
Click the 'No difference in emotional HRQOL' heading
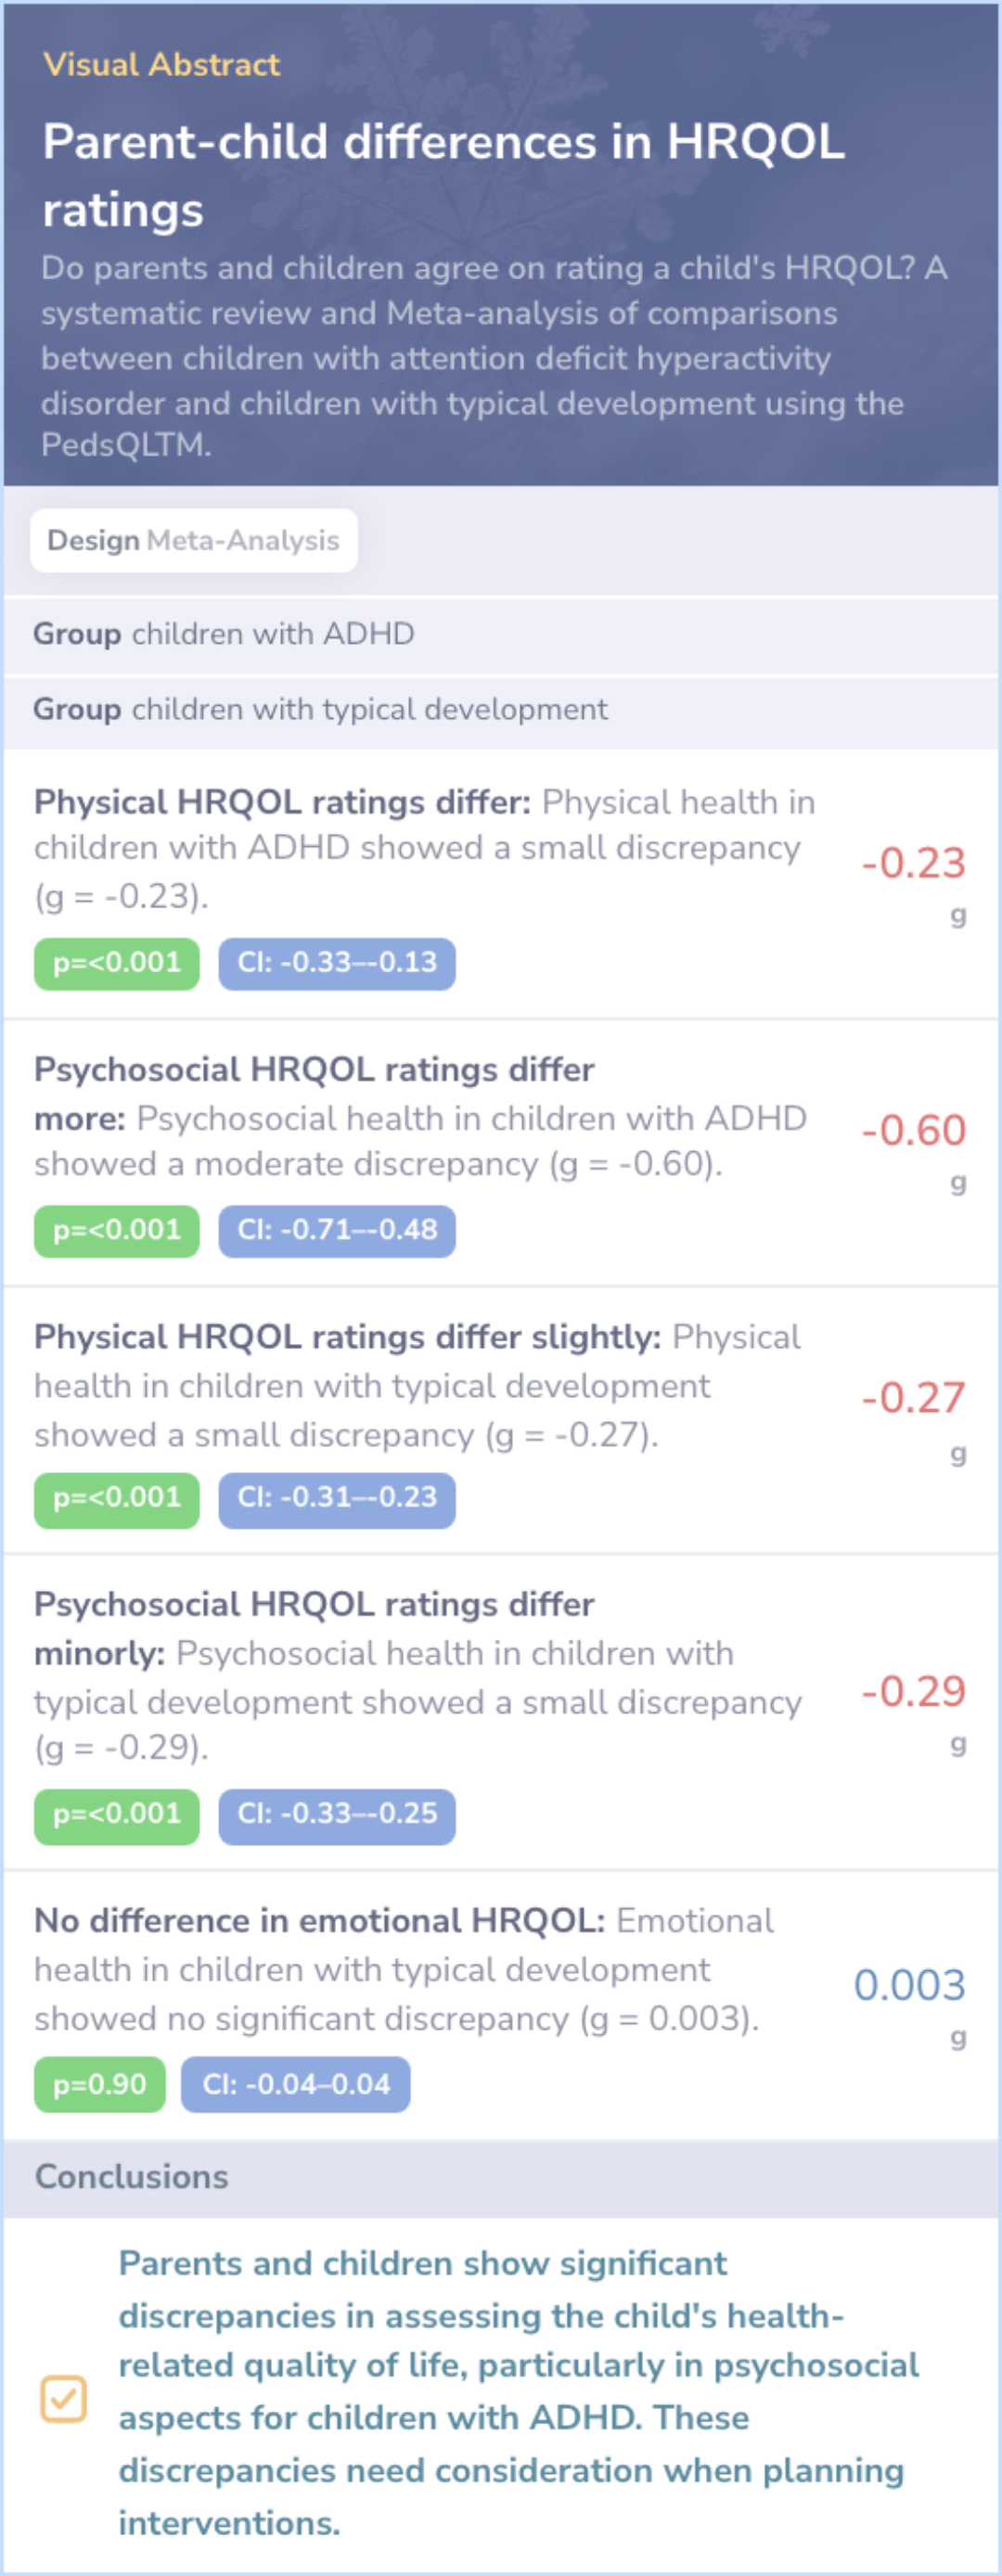click(x=319, y=1921)
